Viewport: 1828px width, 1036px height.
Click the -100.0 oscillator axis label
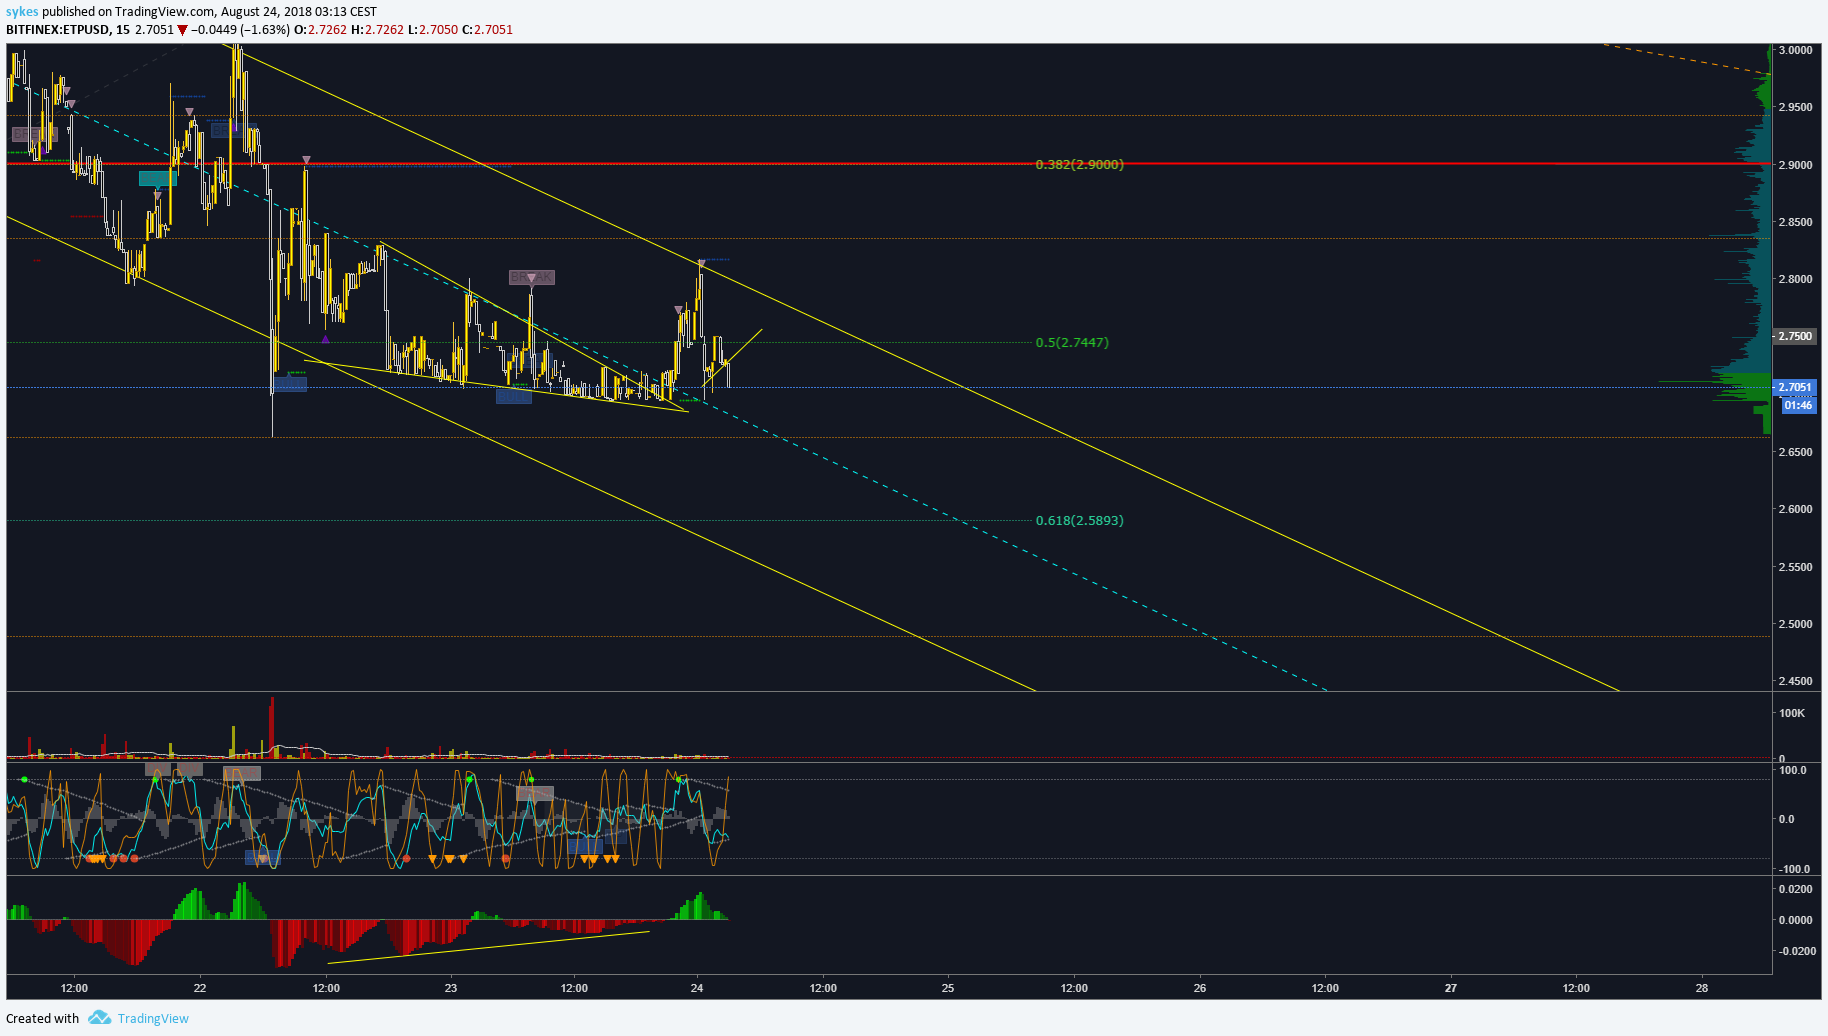click(1792, 869)
